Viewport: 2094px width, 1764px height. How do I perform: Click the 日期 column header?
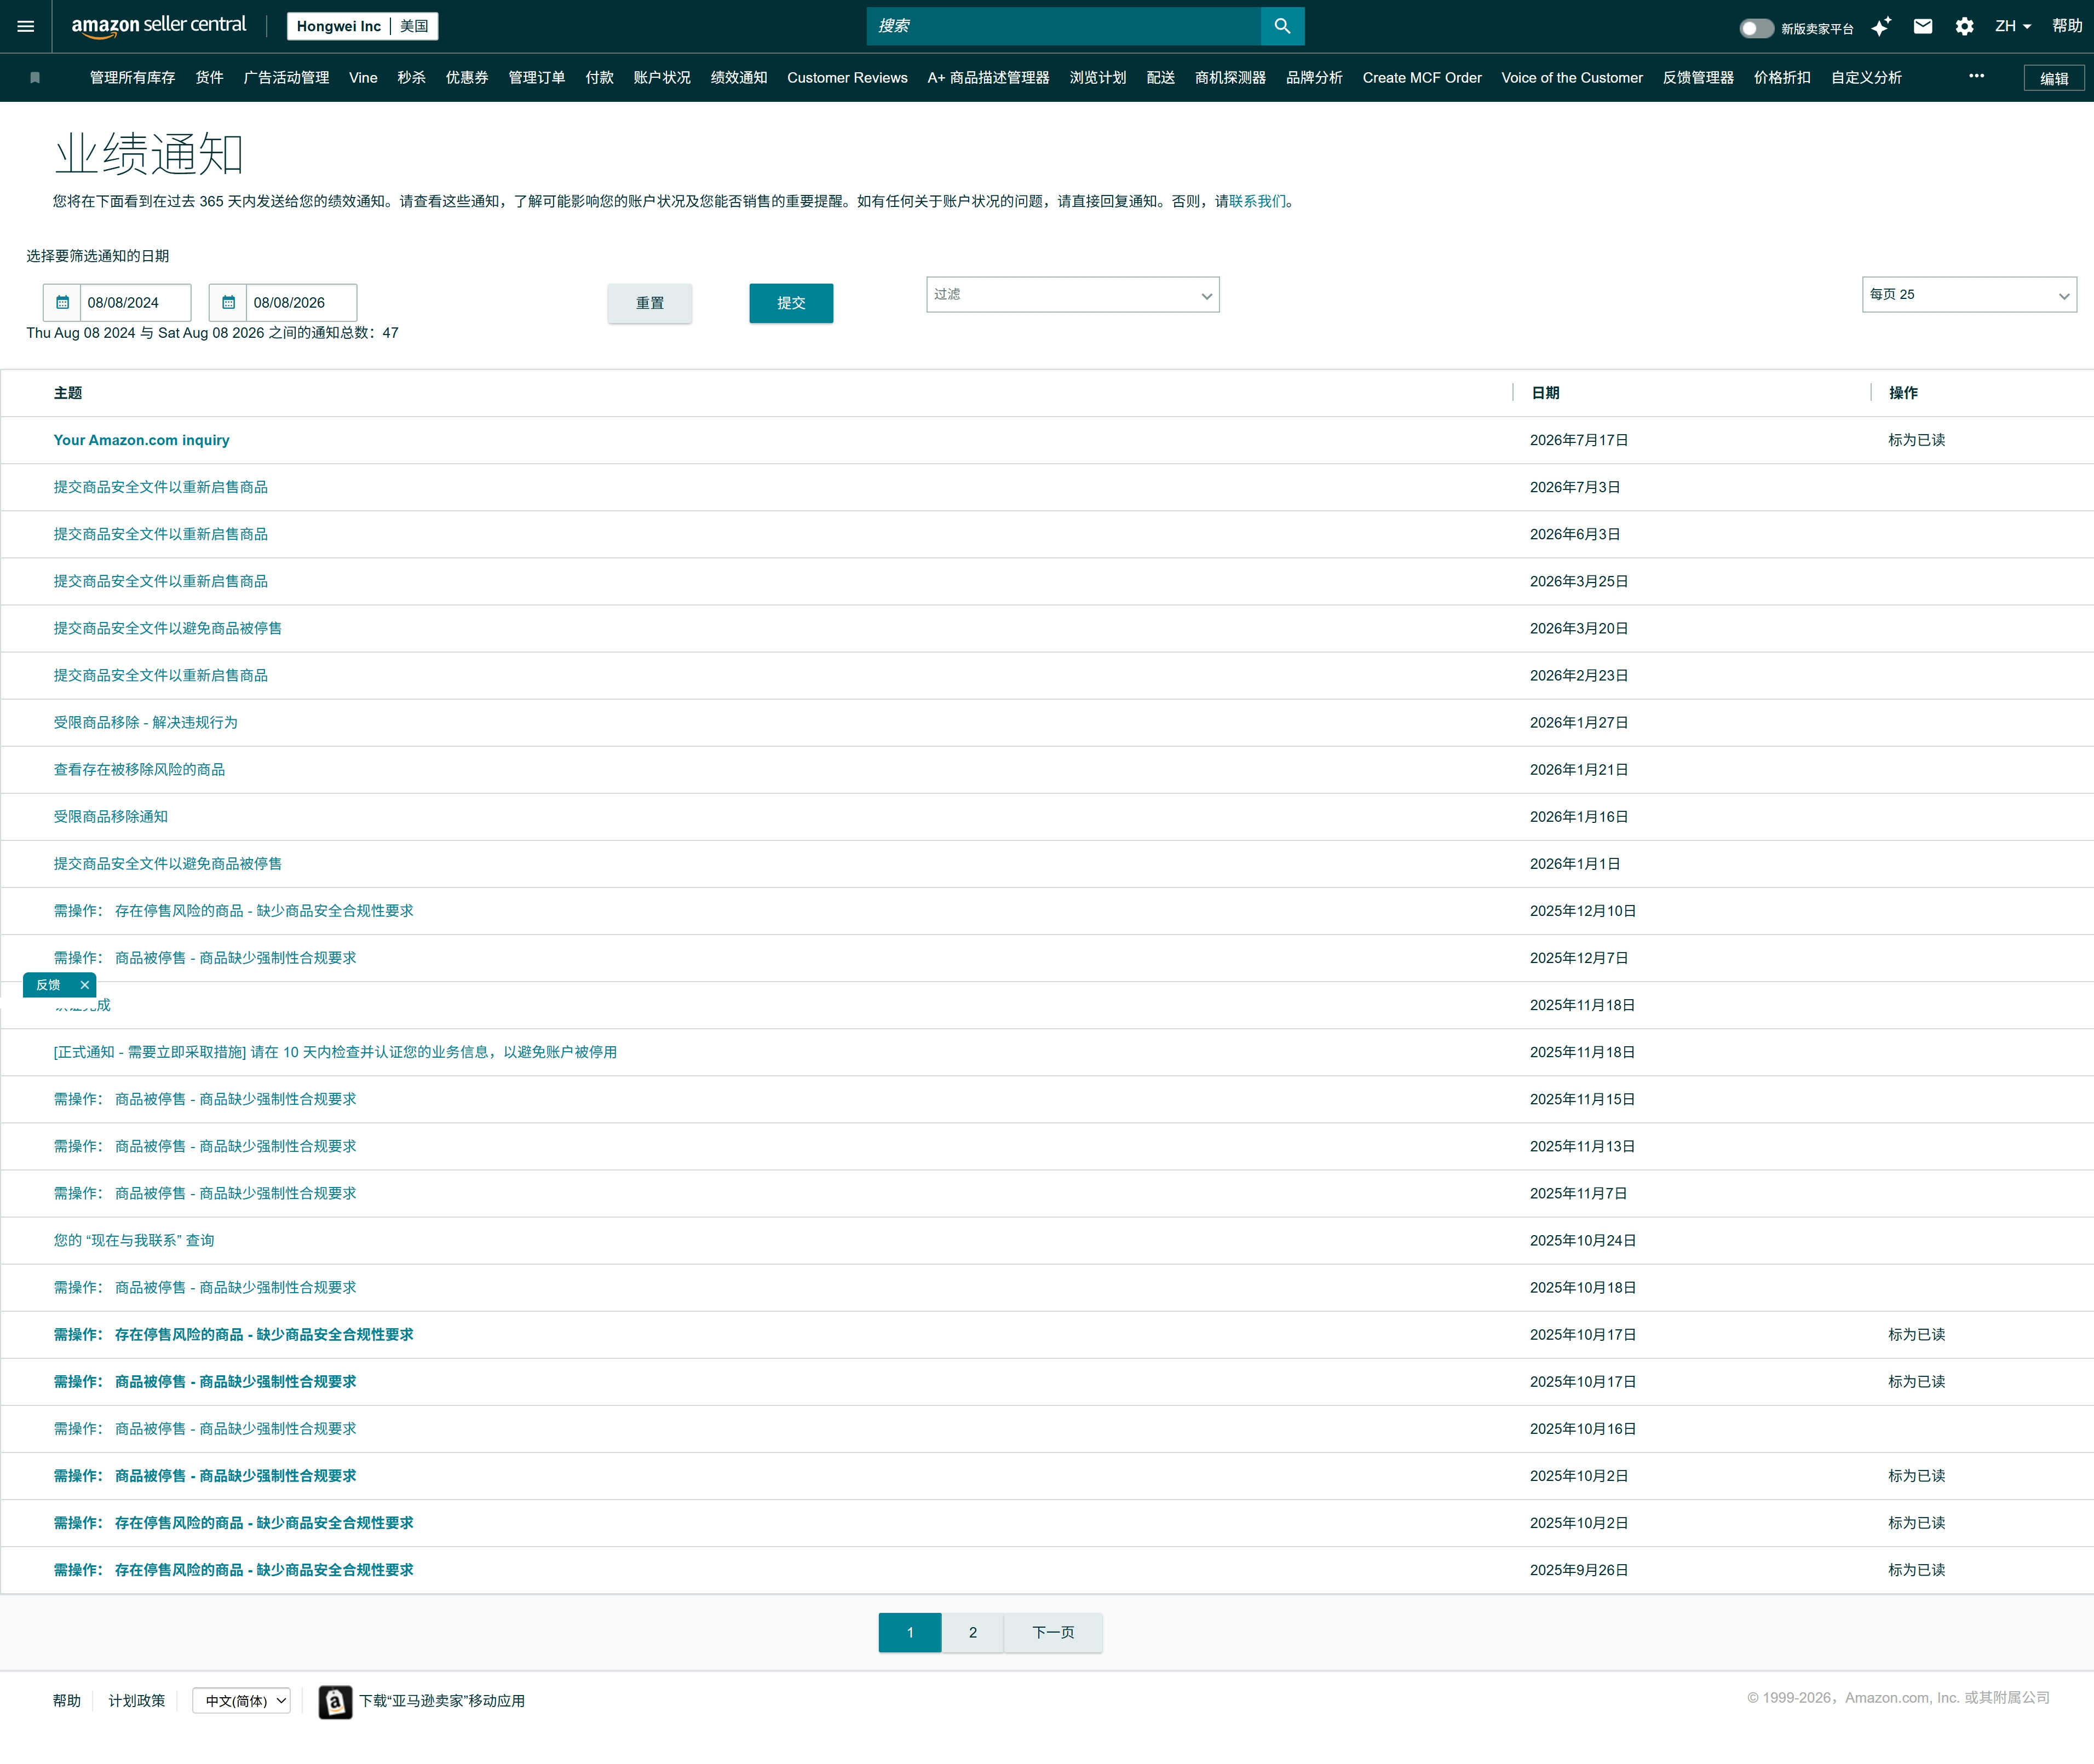[1545, 393]
